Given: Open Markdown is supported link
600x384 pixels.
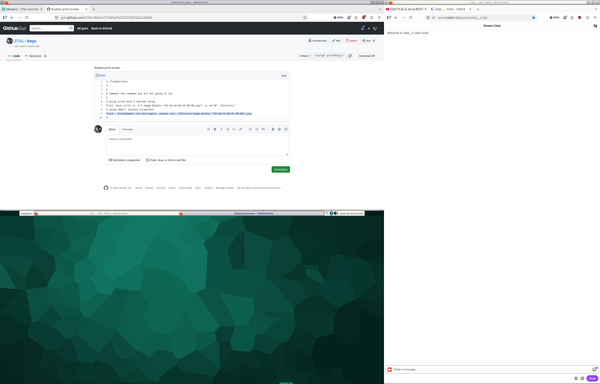Looking at the screenshot, I should point(124,160).
